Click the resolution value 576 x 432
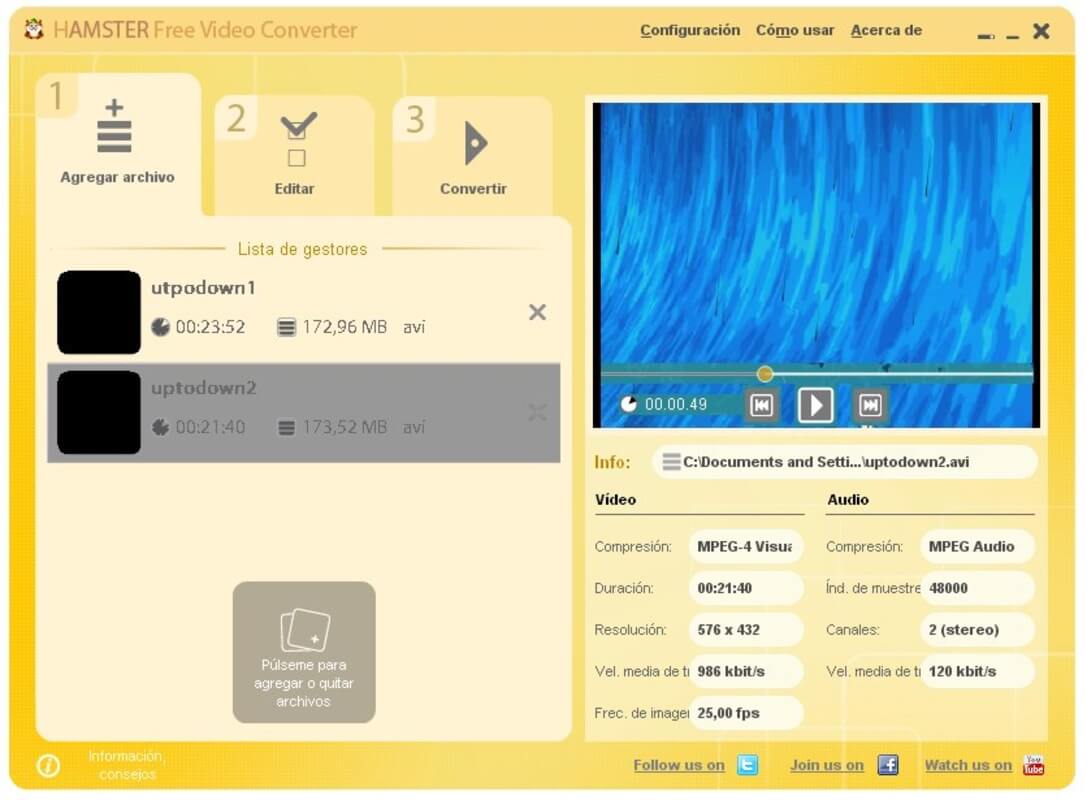This screenshot has width=1087, height=800. click(745, 629)
